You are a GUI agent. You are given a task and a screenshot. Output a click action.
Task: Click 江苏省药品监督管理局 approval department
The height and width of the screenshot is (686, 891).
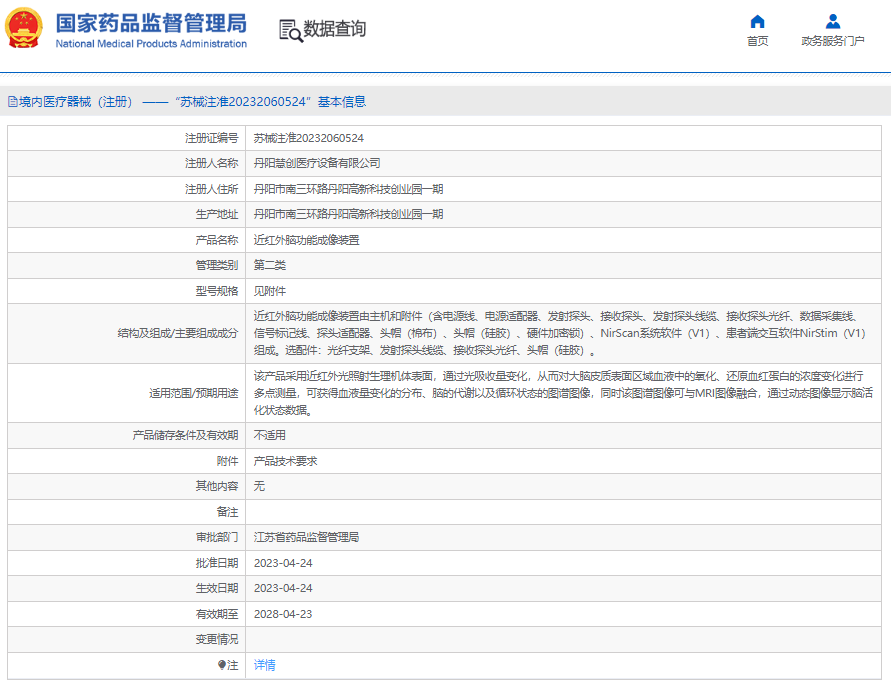click(306, 537)
